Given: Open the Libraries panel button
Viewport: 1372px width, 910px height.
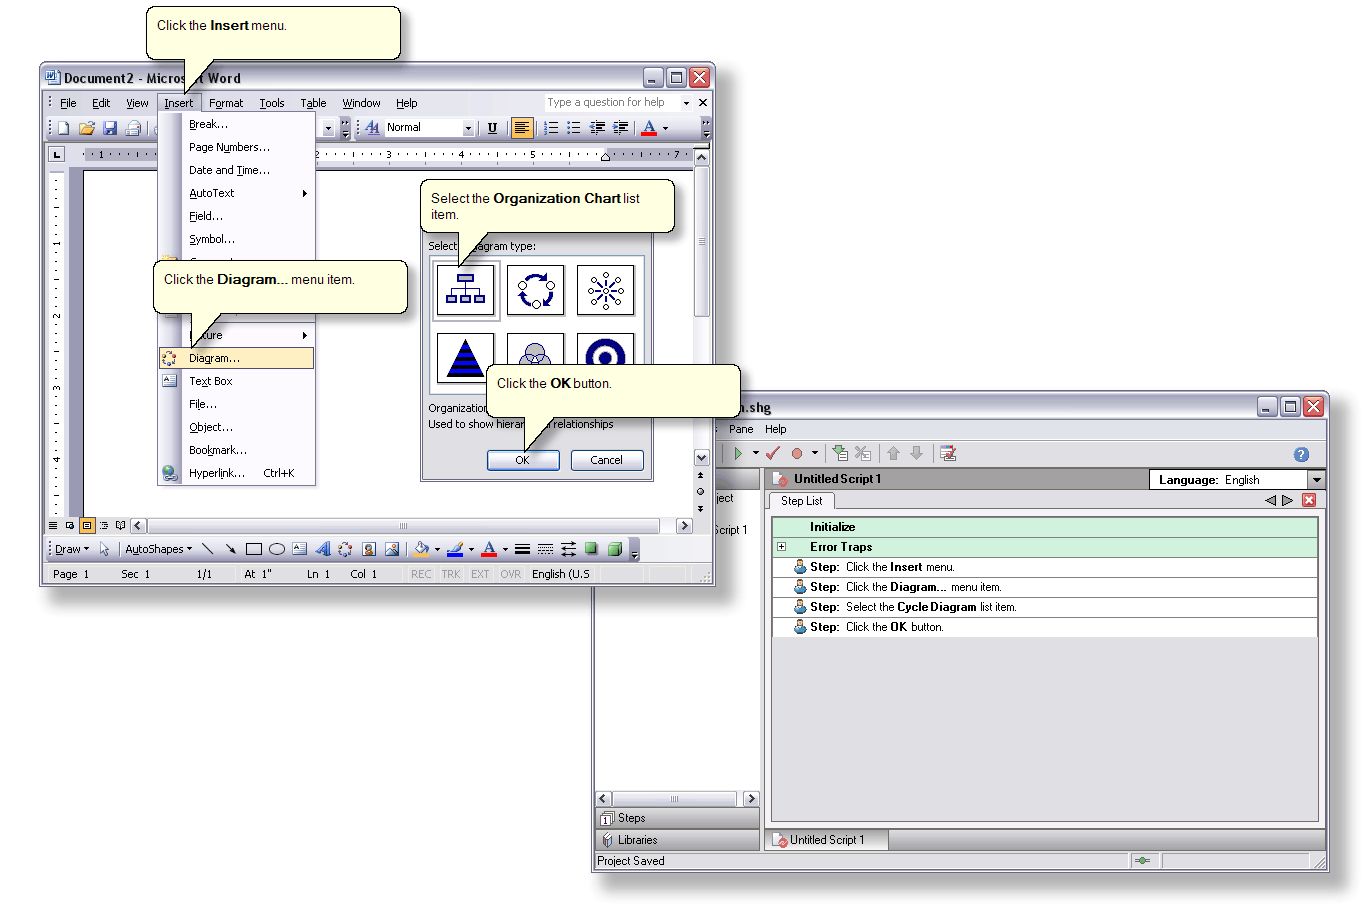Looking at the screenshot, I should tap(677, 840).
